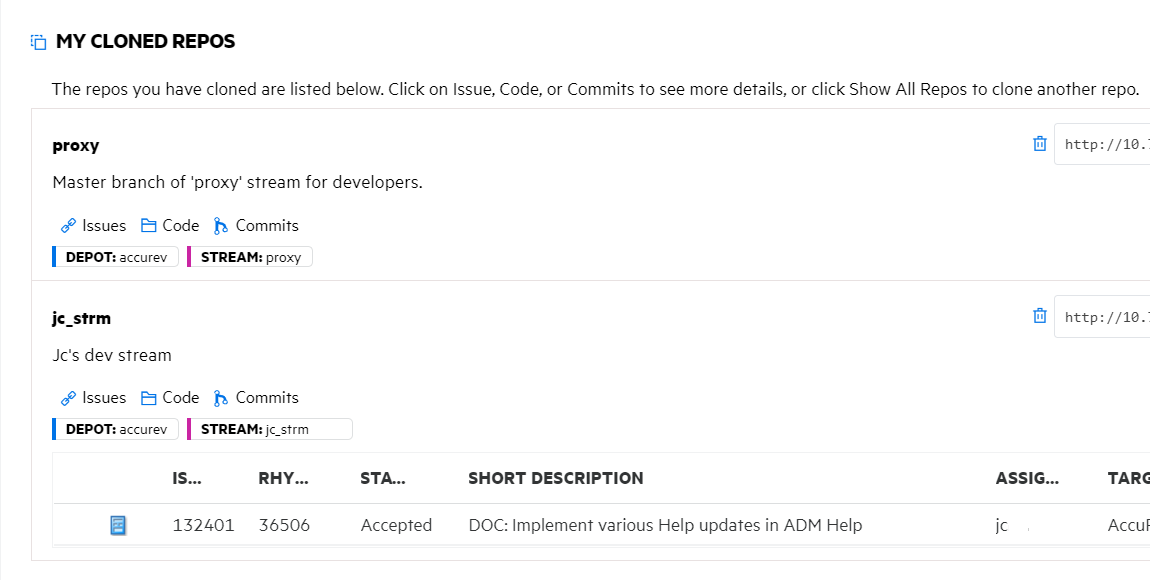The height and width of the screenshot is (580, 1150).
Task: Open Commits for the jc_strm repo
Action: pyautogui.click(x=266, y=398)
